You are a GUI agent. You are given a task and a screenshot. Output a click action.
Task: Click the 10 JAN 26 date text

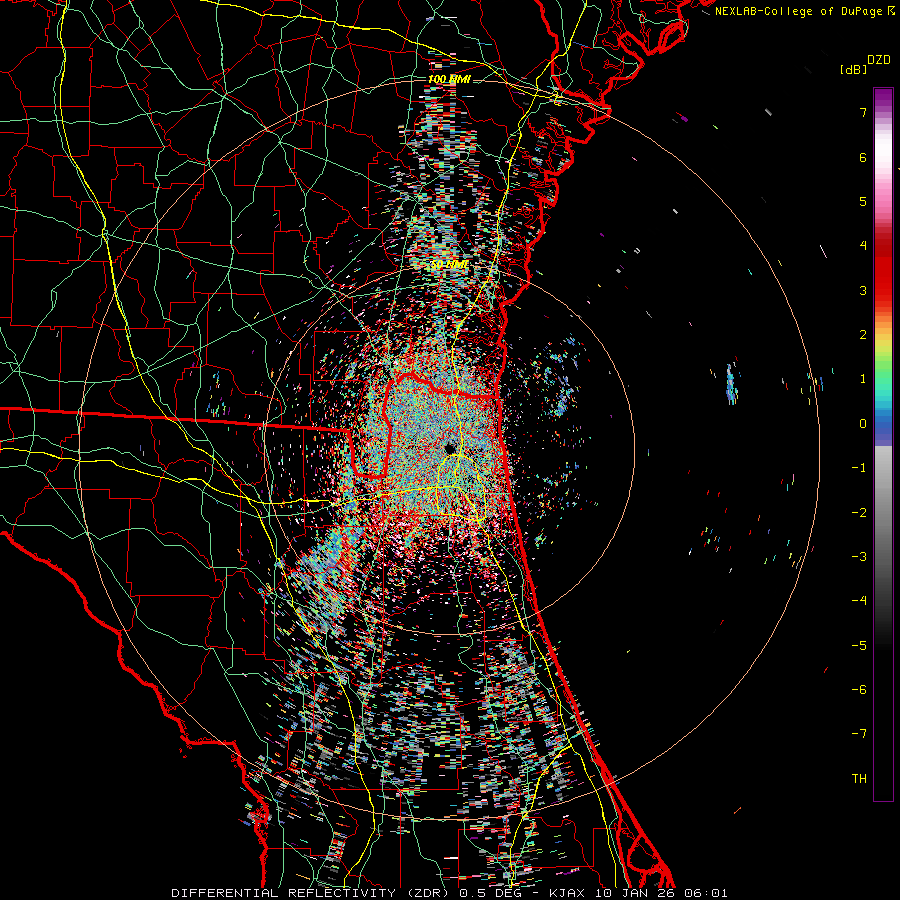point(634,893)
